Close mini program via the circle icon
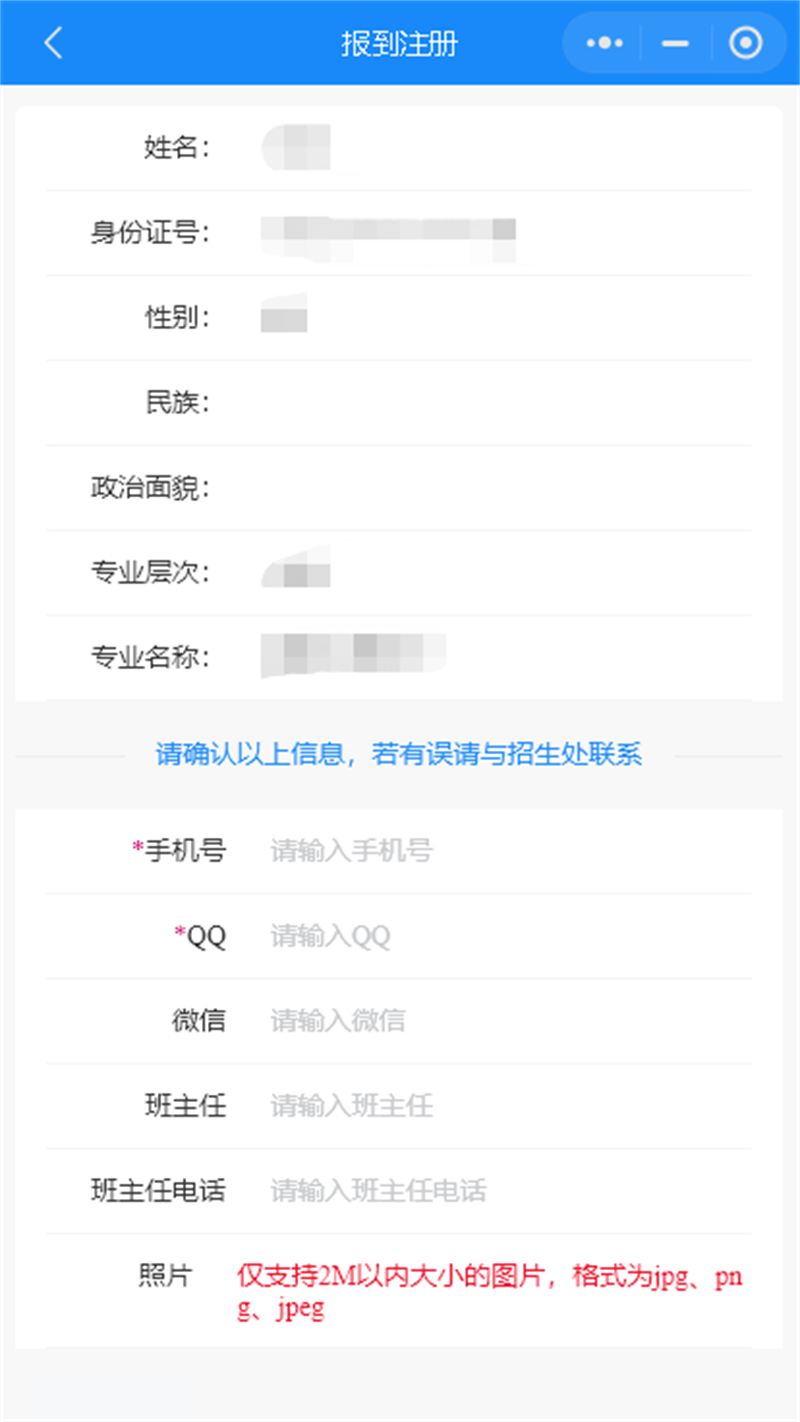The height and width of the screenshot is (1422, 800). pos(745,43)
